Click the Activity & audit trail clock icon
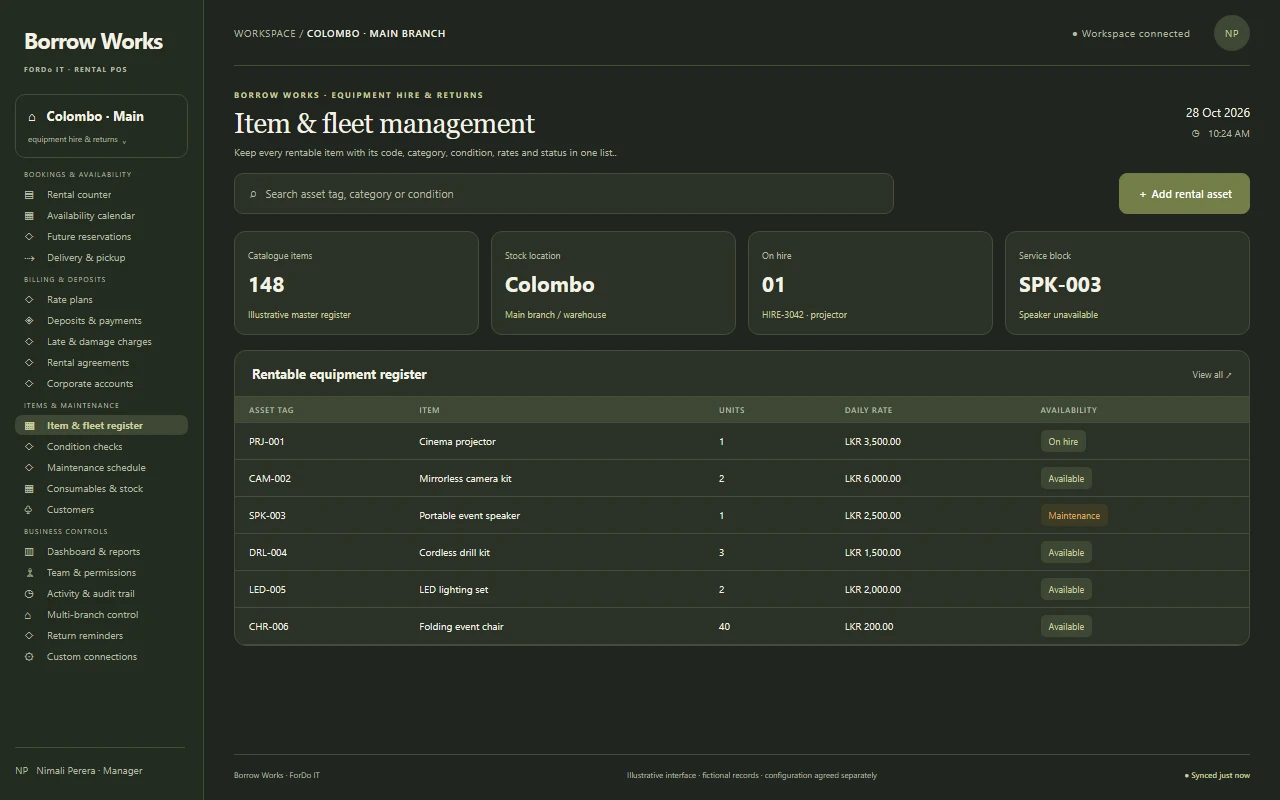 (29, 594)
